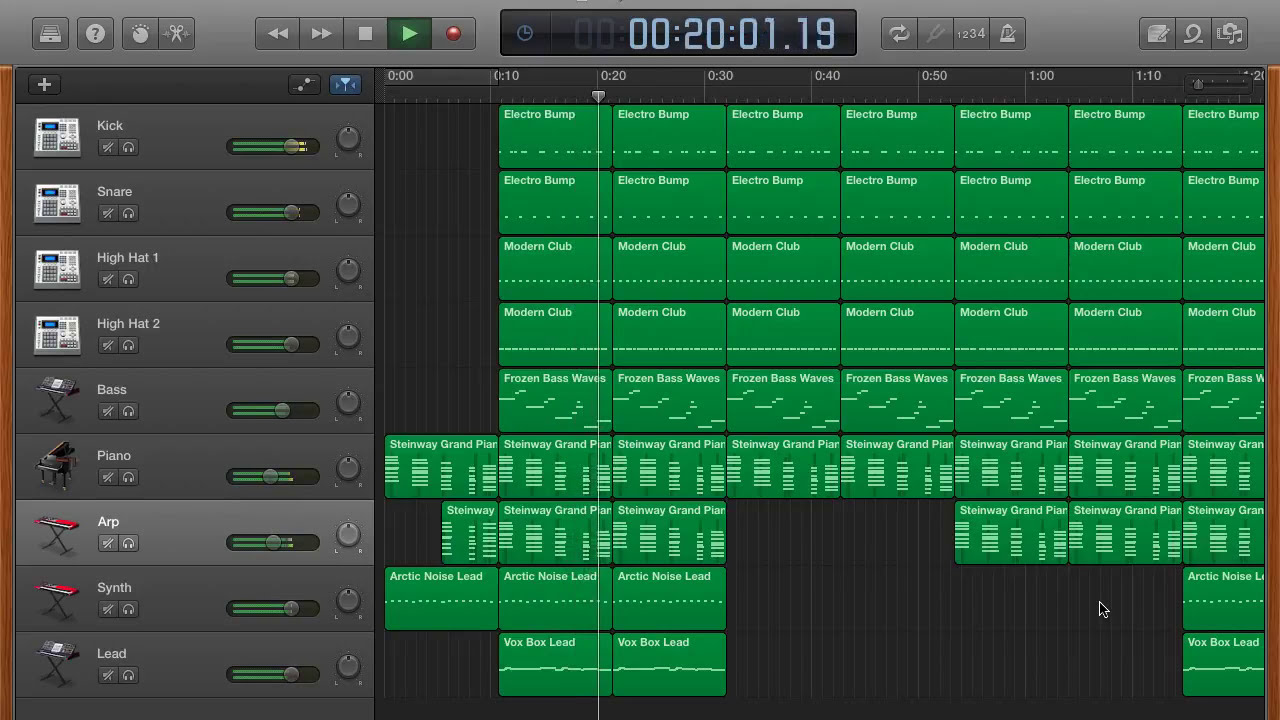Click the Fast Forward button
The image size is (1280, 720).
click(x=321, y=34)
